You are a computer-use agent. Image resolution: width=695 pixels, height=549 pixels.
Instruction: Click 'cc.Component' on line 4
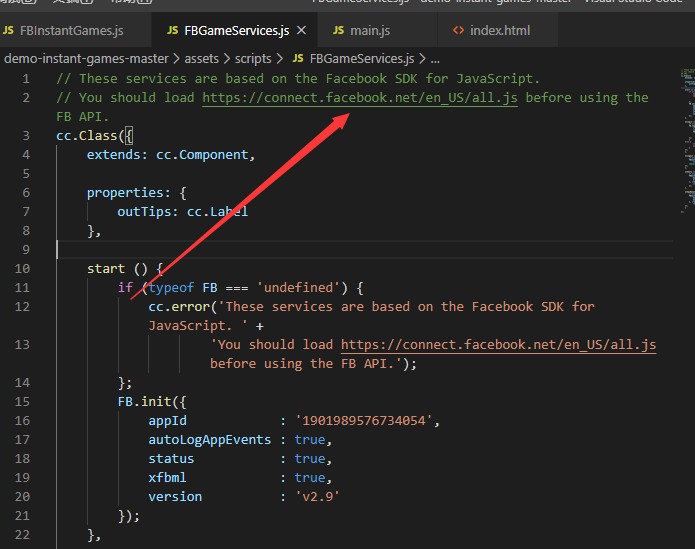tap(202, 155)
